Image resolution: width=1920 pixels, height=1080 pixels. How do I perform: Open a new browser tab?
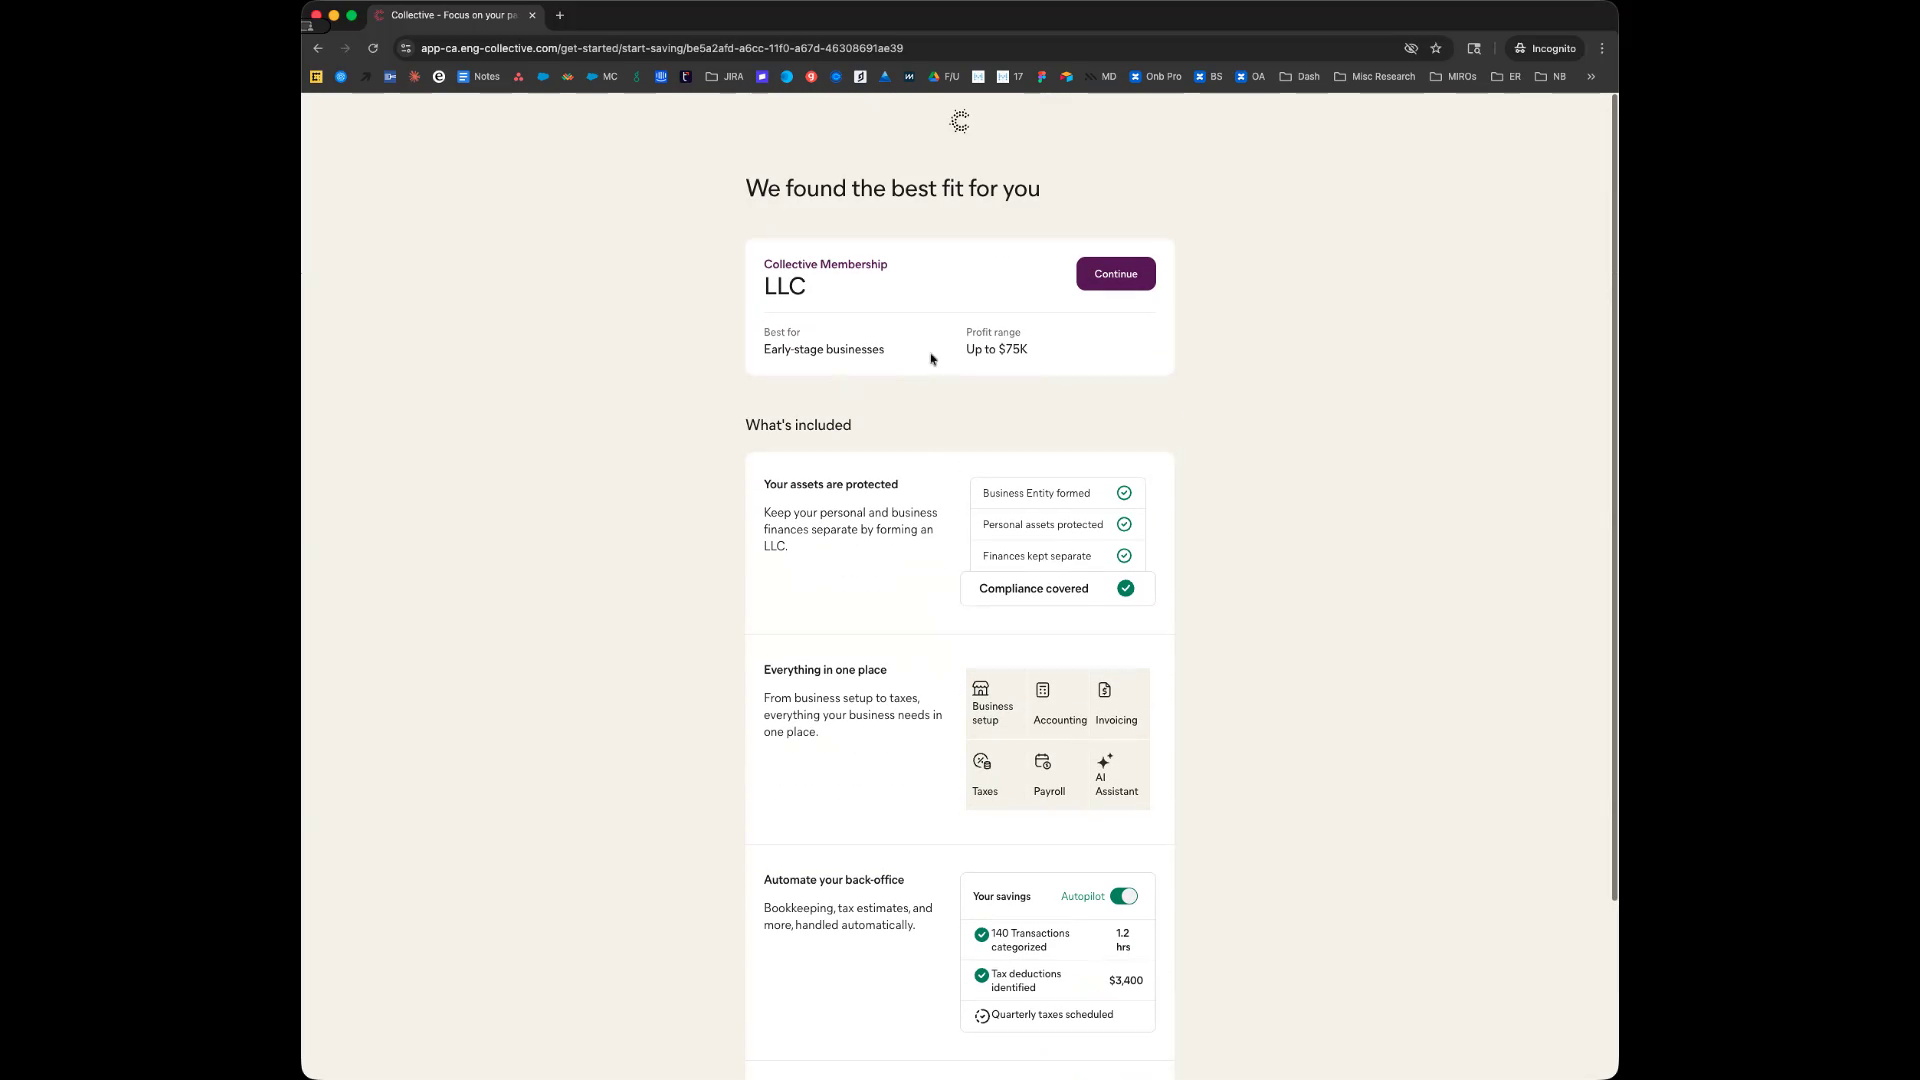(560, 15)
